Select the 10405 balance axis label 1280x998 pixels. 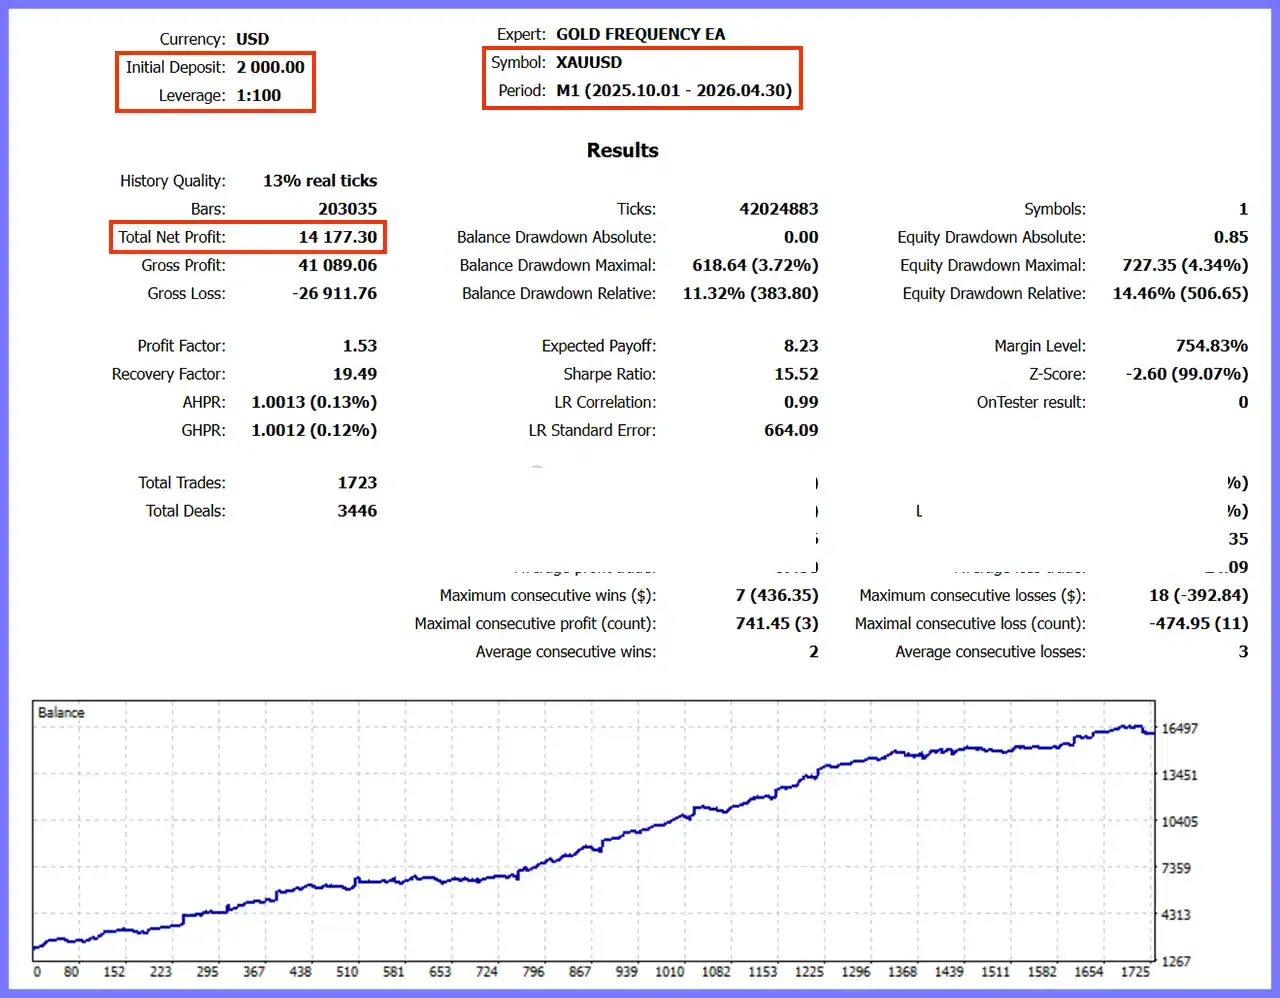pos(1179,822)
